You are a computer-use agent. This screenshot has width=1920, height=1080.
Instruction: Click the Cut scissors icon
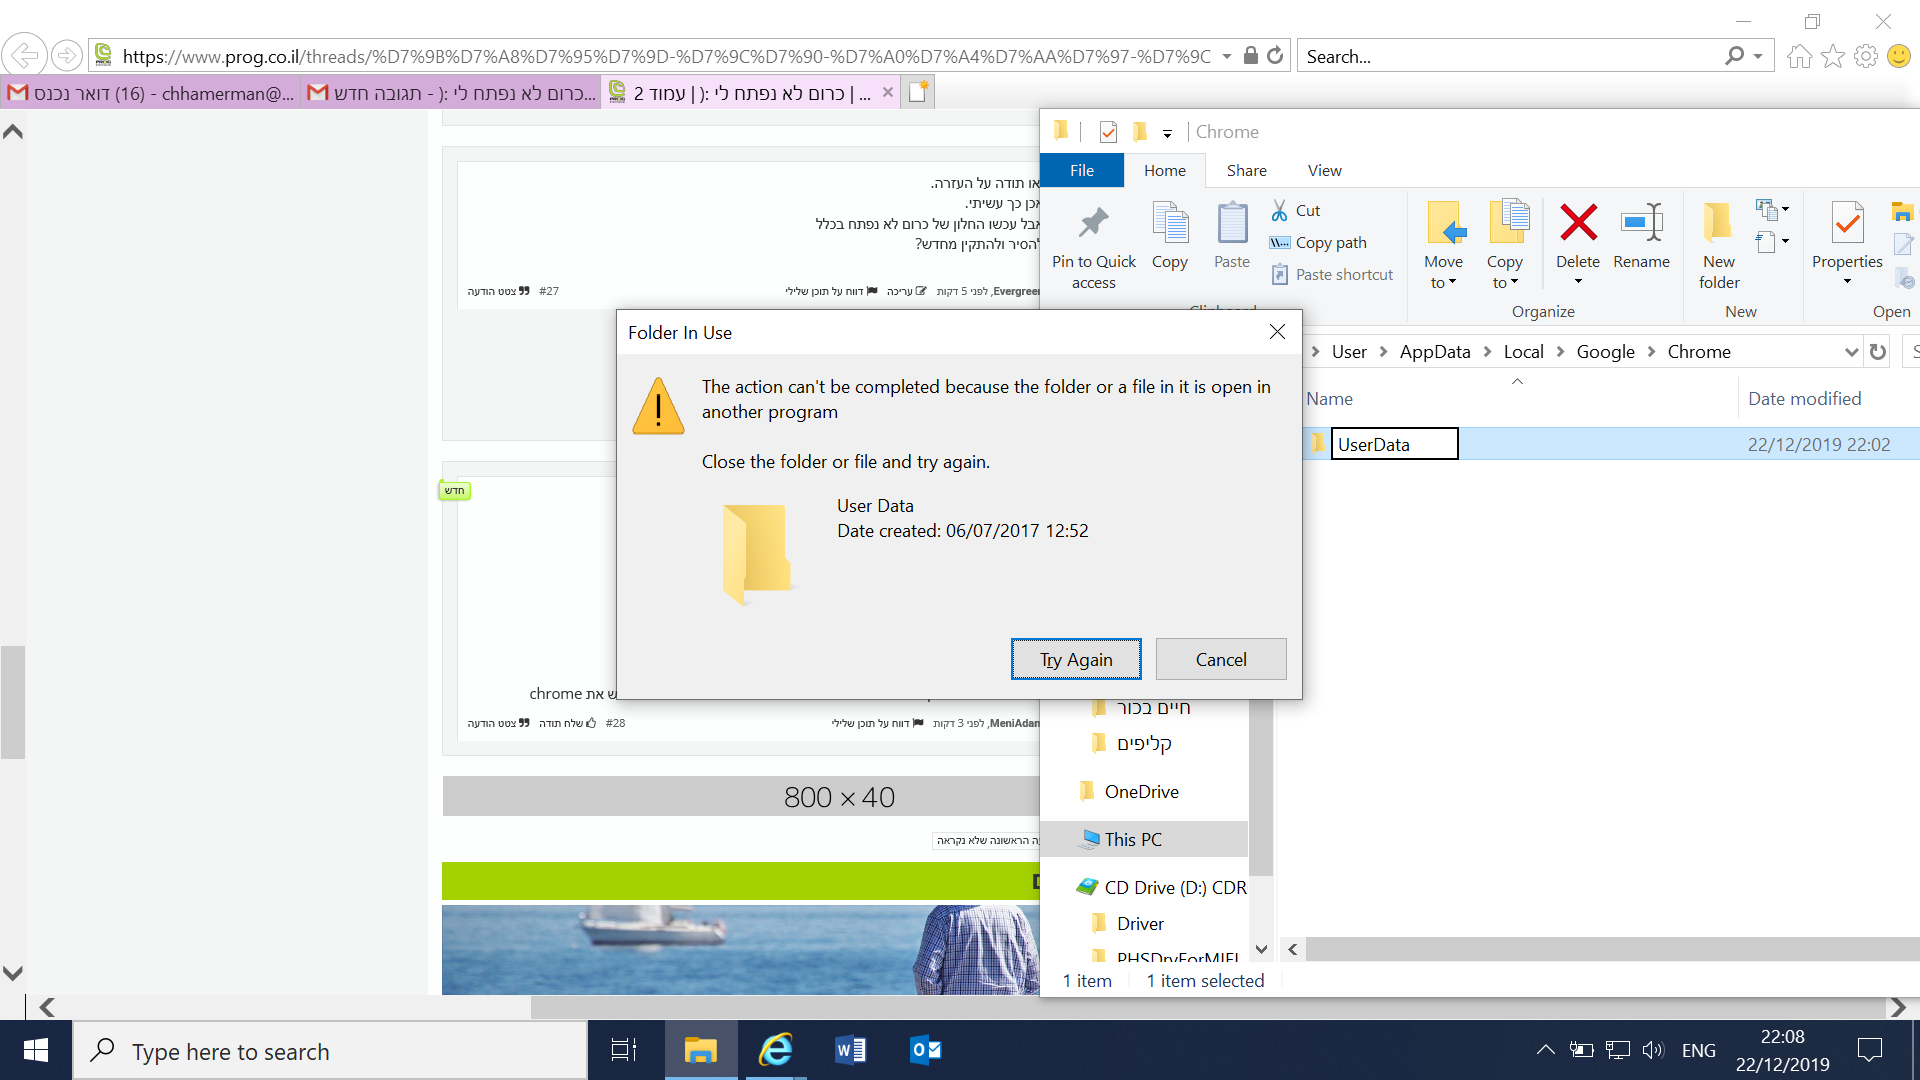1279,210
